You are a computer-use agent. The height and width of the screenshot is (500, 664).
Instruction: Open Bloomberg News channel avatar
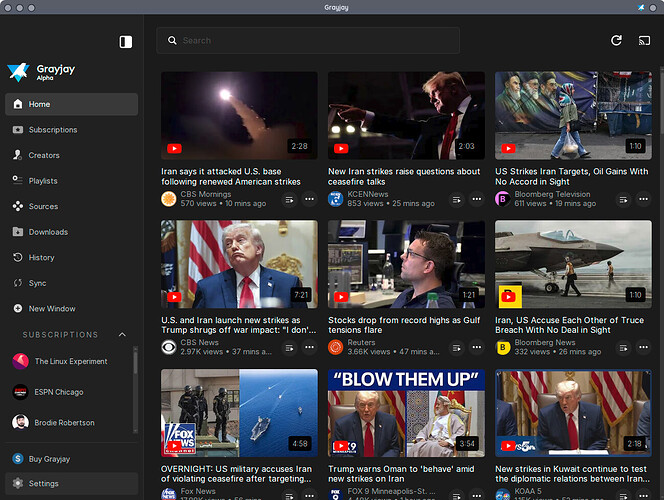[503, 347]
